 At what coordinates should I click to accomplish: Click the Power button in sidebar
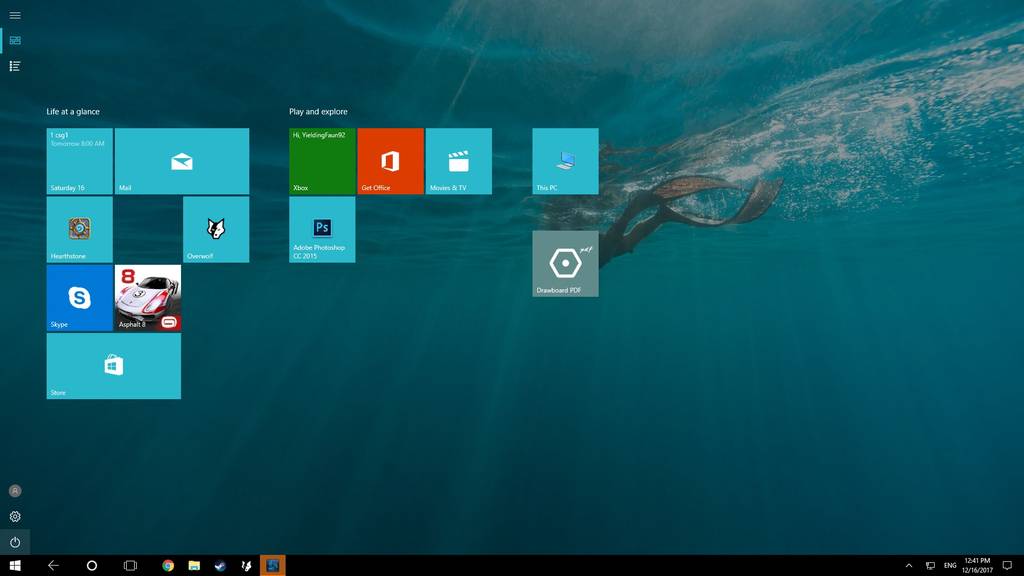(x=15, y=542)
